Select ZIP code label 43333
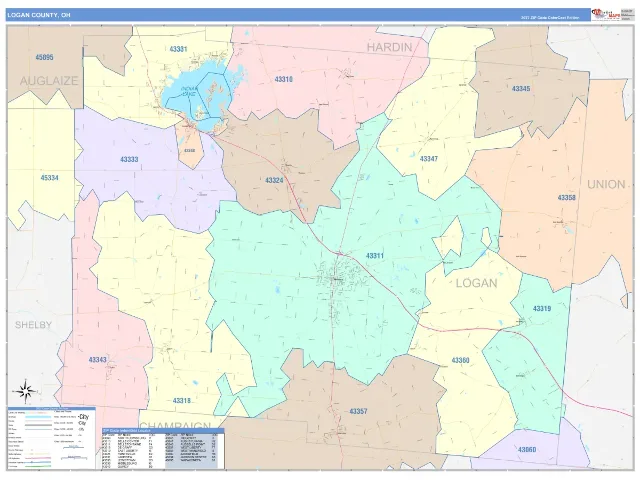Screen dimensions: 640x480 [129, 160]
